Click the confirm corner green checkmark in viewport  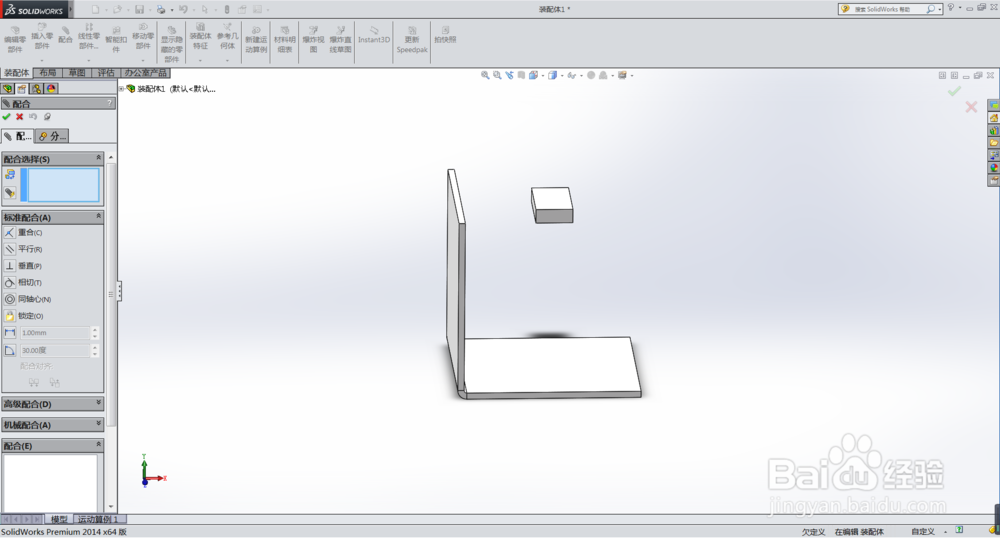click(x=954, y=92)
